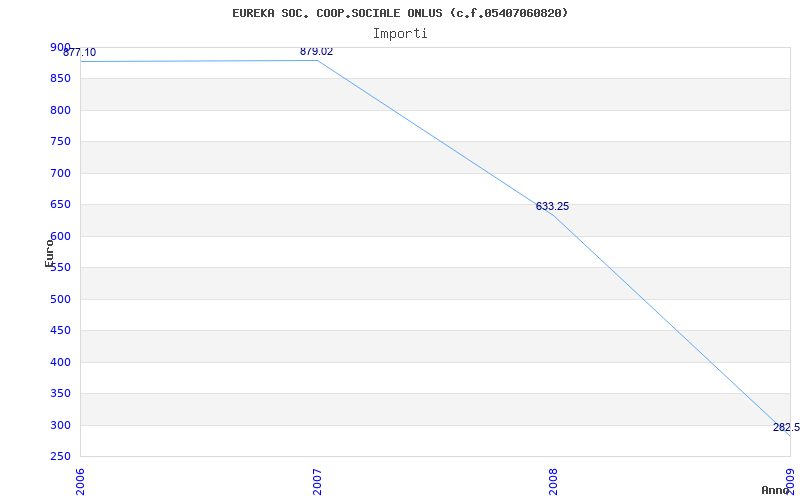This screenshot has height=500, width=800.
Task: Click the 450 y-axis label
Action: [60, 331]
